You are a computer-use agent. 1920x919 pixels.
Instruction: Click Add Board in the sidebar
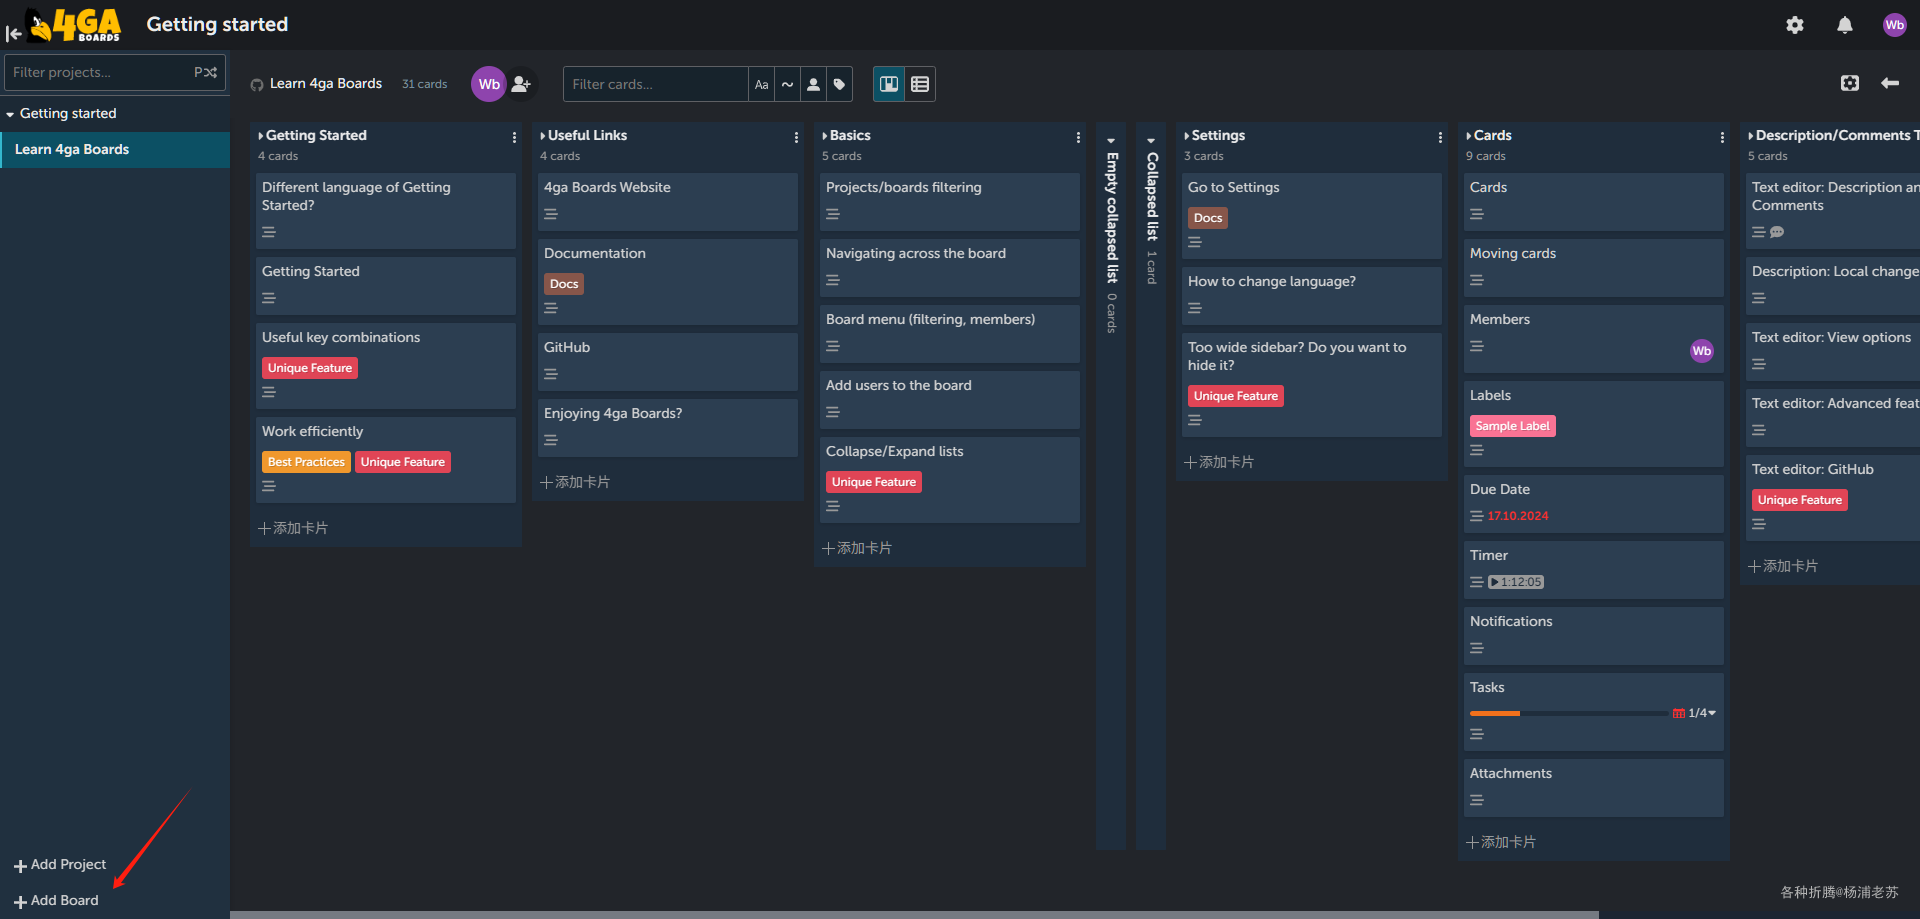pyautogui.click(x=56, y=901)
